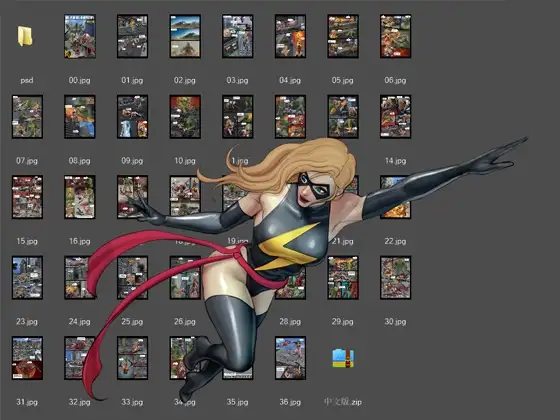Select the 33.jpg thumbnail
Screen dimensions: 560x420
[x=132, y=358]
